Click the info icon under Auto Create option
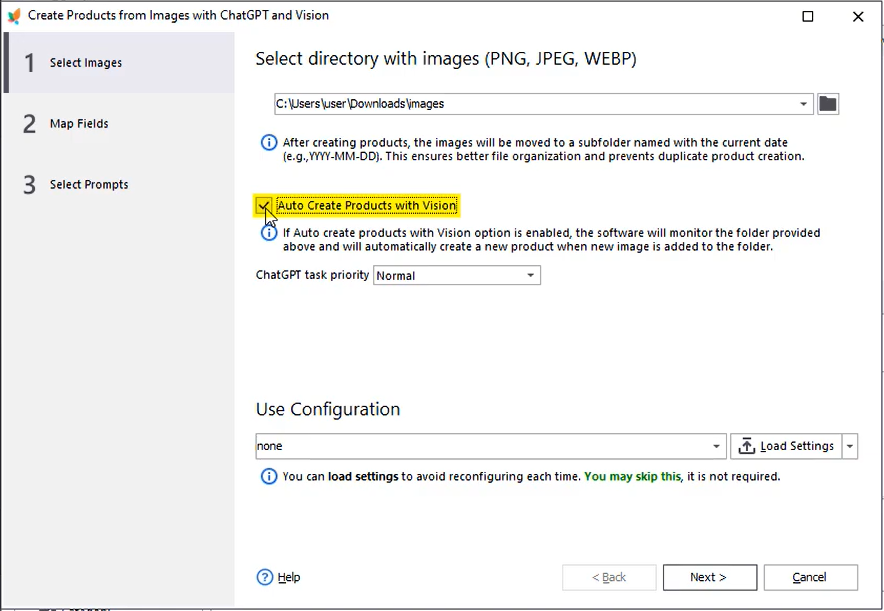884x611 pixels. [268, 233]
